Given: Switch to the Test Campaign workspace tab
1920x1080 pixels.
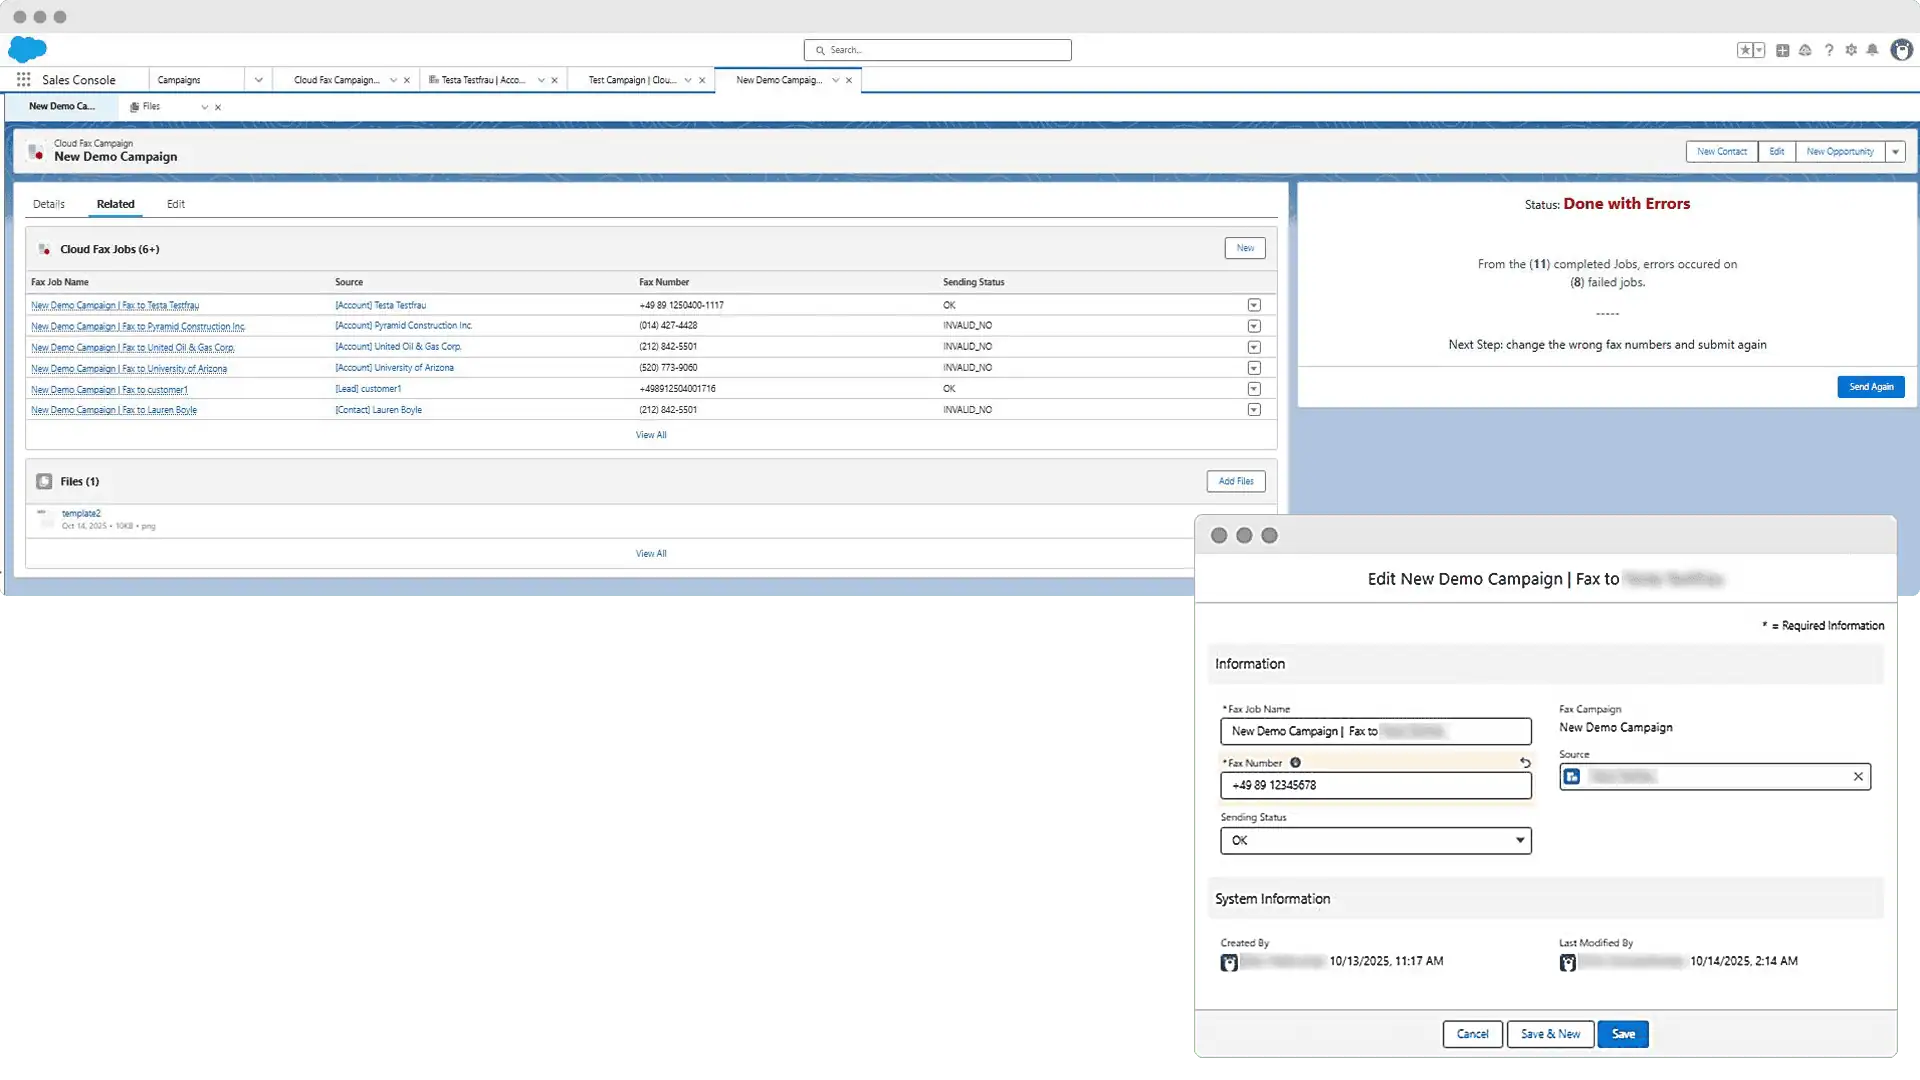Looking at the screenshot, I should pos(632,80).
